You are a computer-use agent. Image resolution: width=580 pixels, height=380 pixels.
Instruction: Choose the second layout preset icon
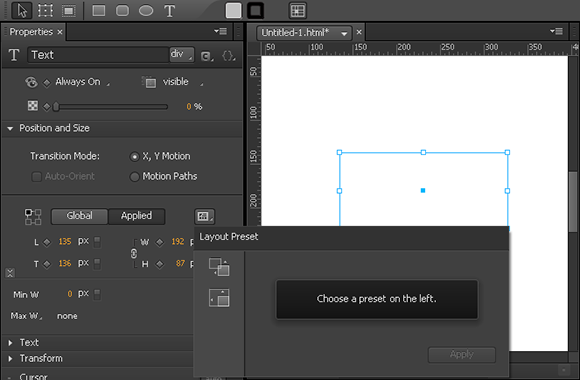pyautogui.click(x=219, y=298)
